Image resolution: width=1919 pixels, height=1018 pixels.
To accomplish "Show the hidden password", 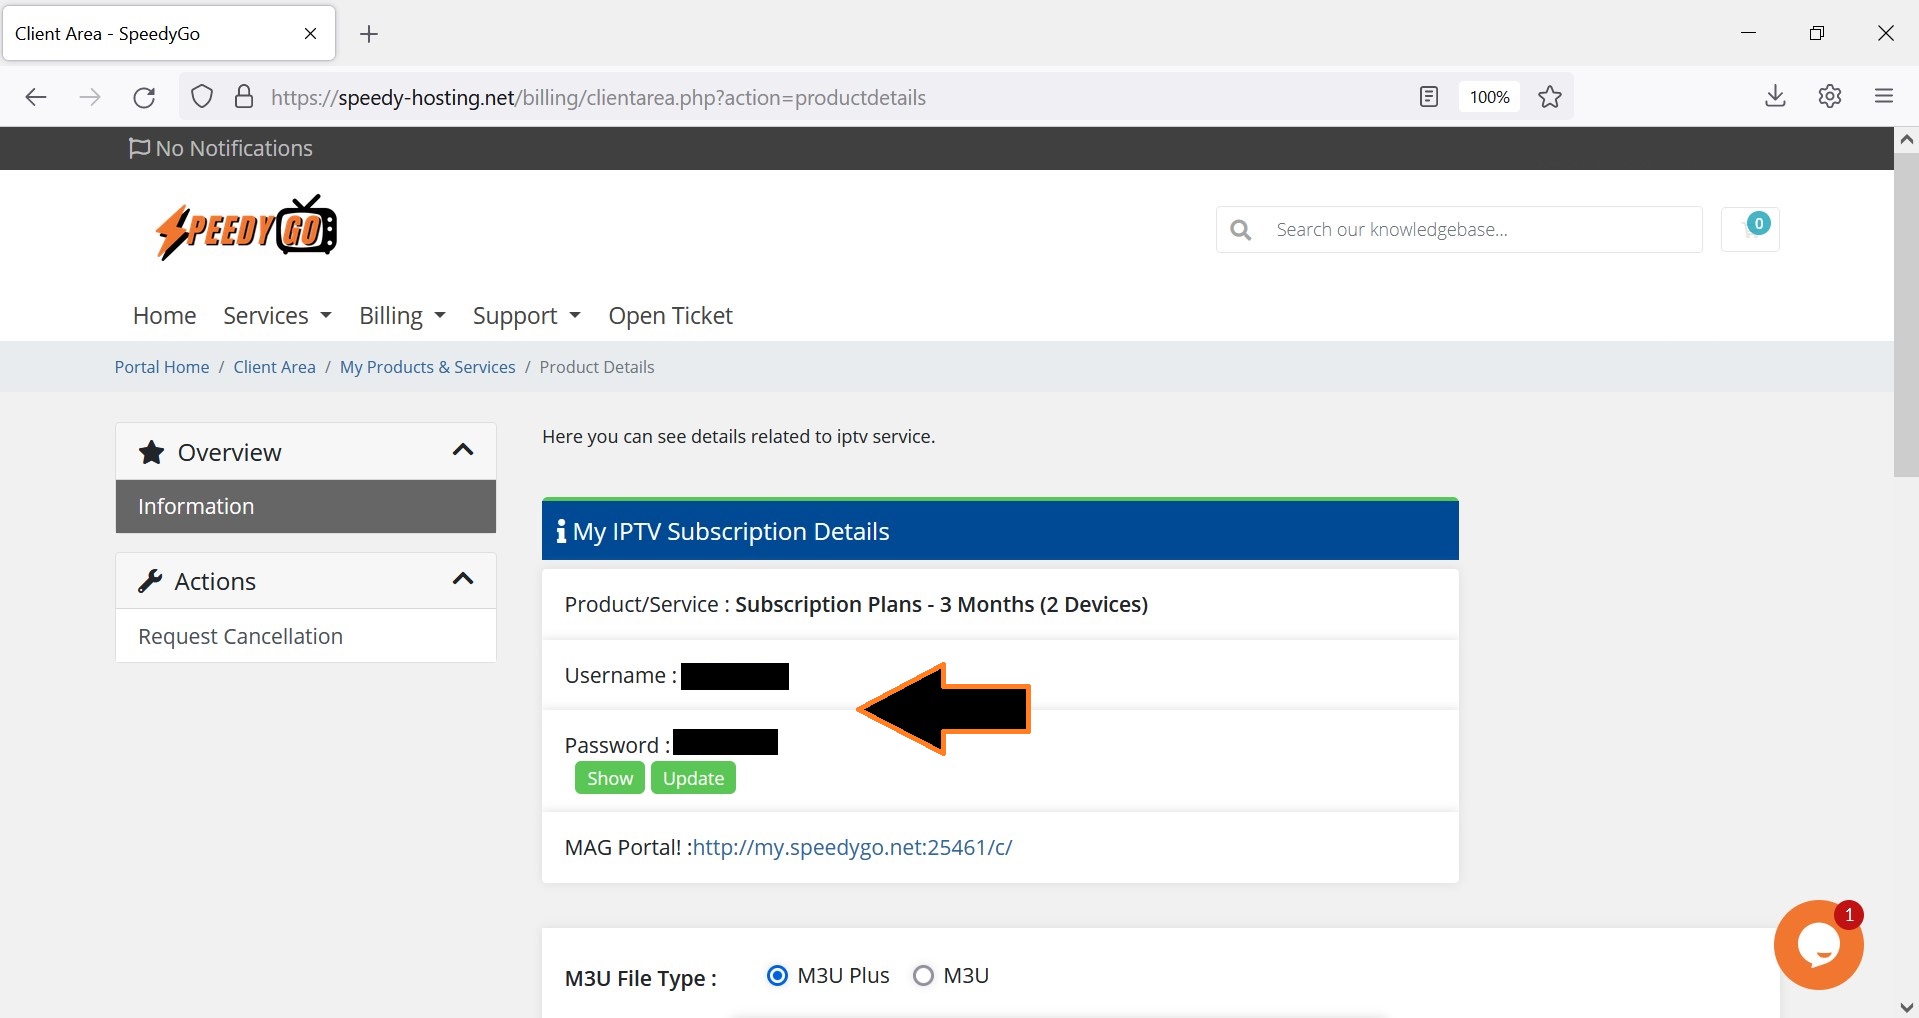I will coord(609,778).
